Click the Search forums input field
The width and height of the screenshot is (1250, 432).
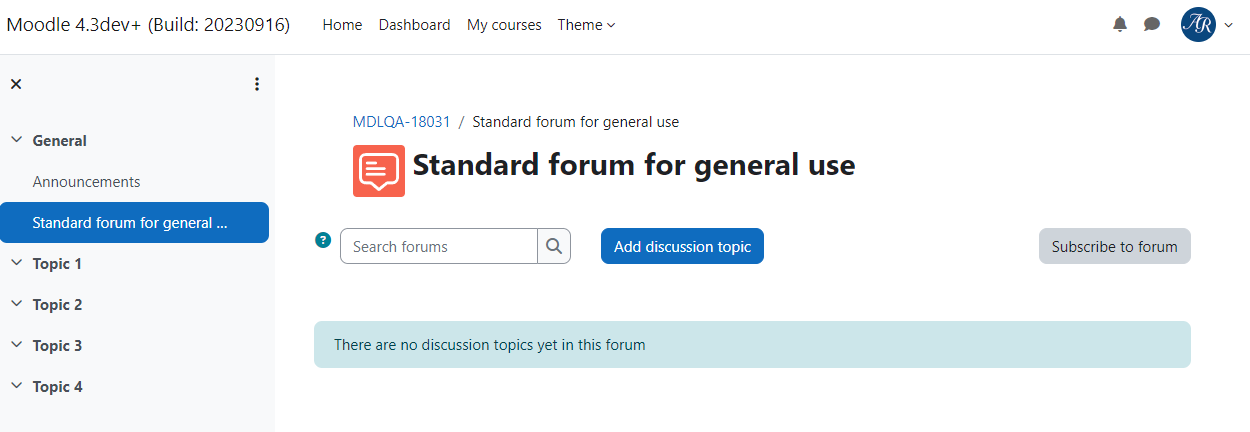[x=439, y=246]
